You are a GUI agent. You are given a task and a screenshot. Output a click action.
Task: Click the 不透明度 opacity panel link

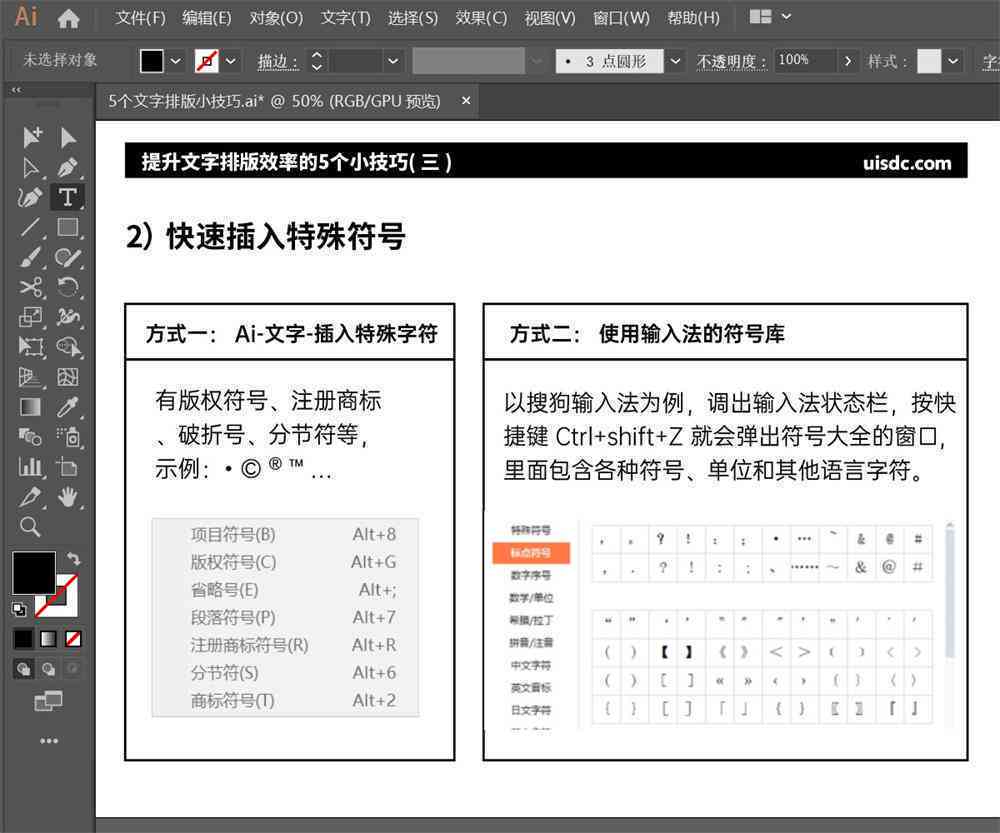point(731,62)
